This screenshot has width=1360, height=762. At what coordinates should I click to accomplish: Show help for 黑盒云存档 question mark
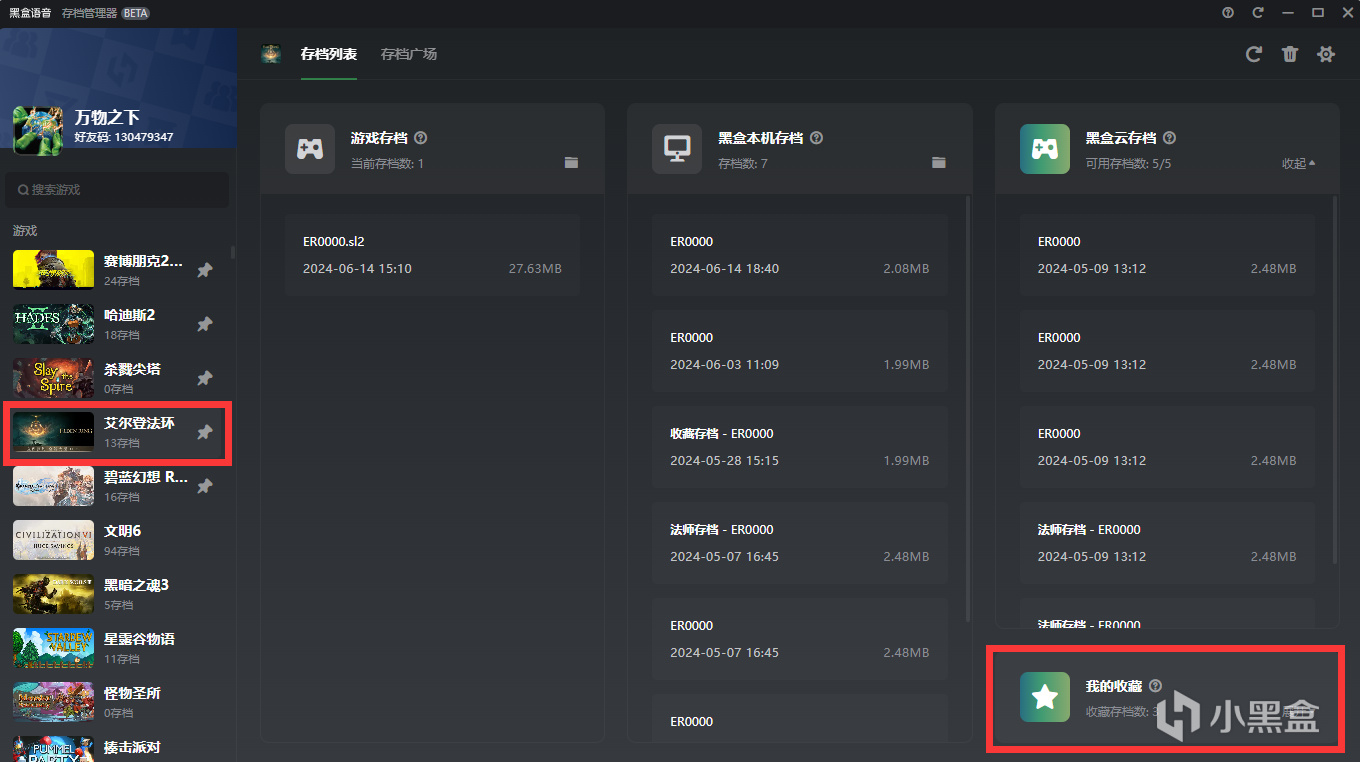(x=1170, y=138)
